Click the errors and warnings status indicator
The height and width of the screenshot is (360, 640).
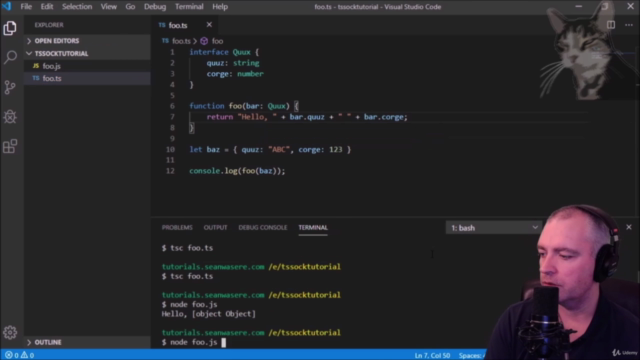19,355
